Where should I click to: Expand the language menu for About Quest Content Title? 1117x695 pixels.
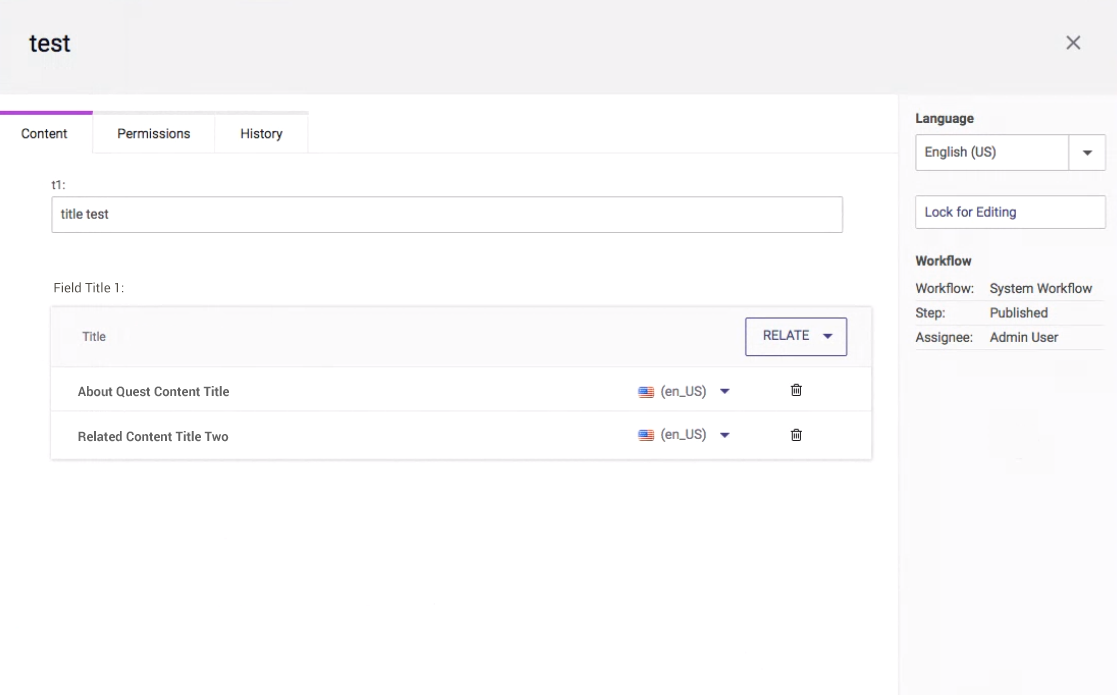724,390
